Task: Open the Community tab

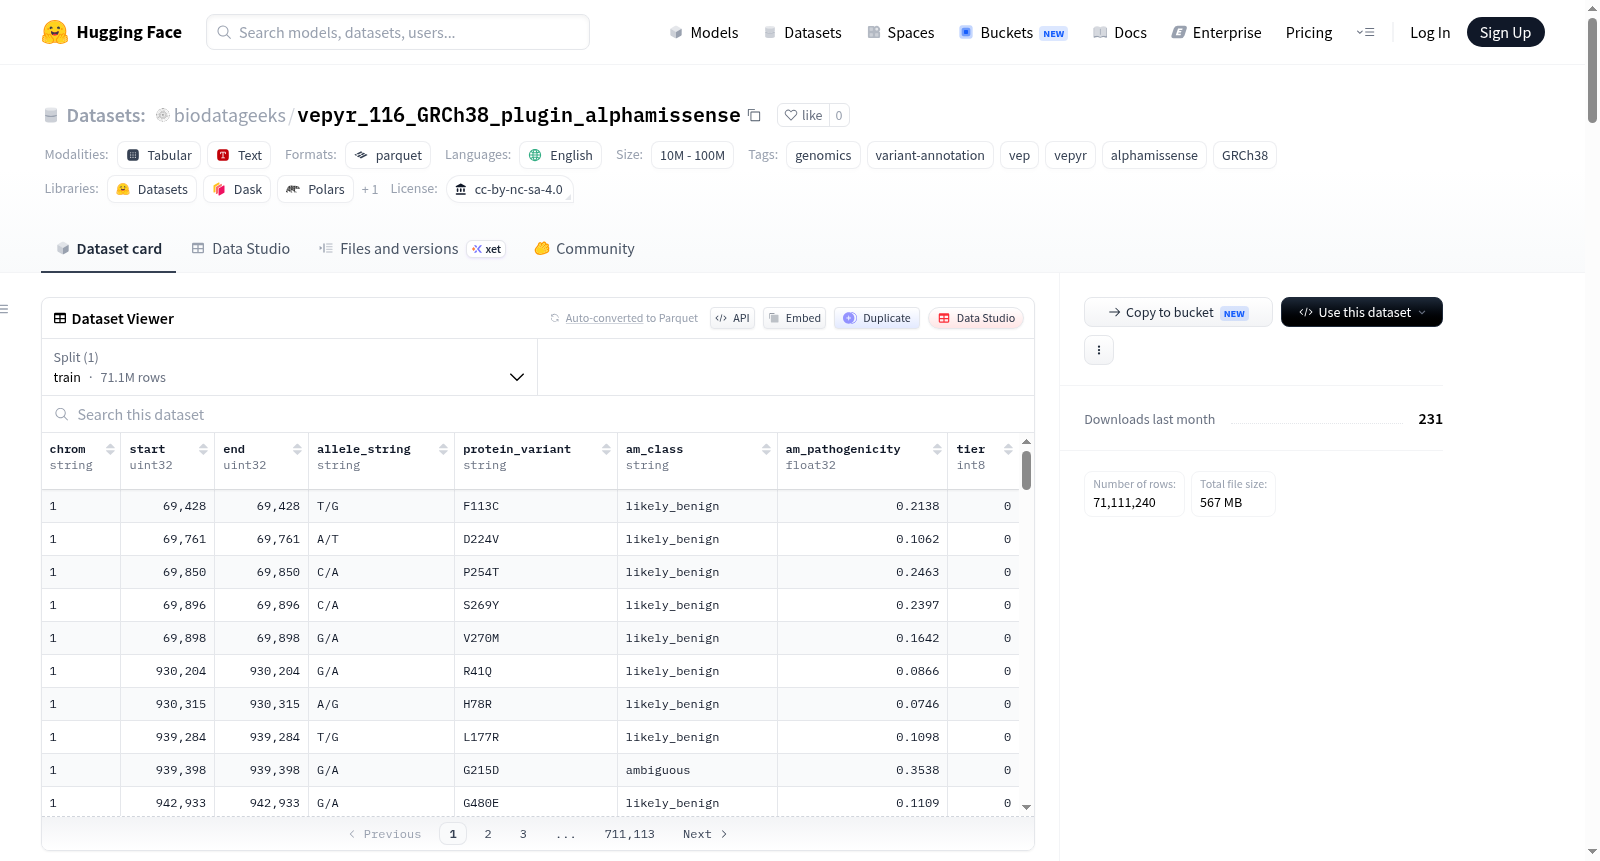Action: point(584,249)
